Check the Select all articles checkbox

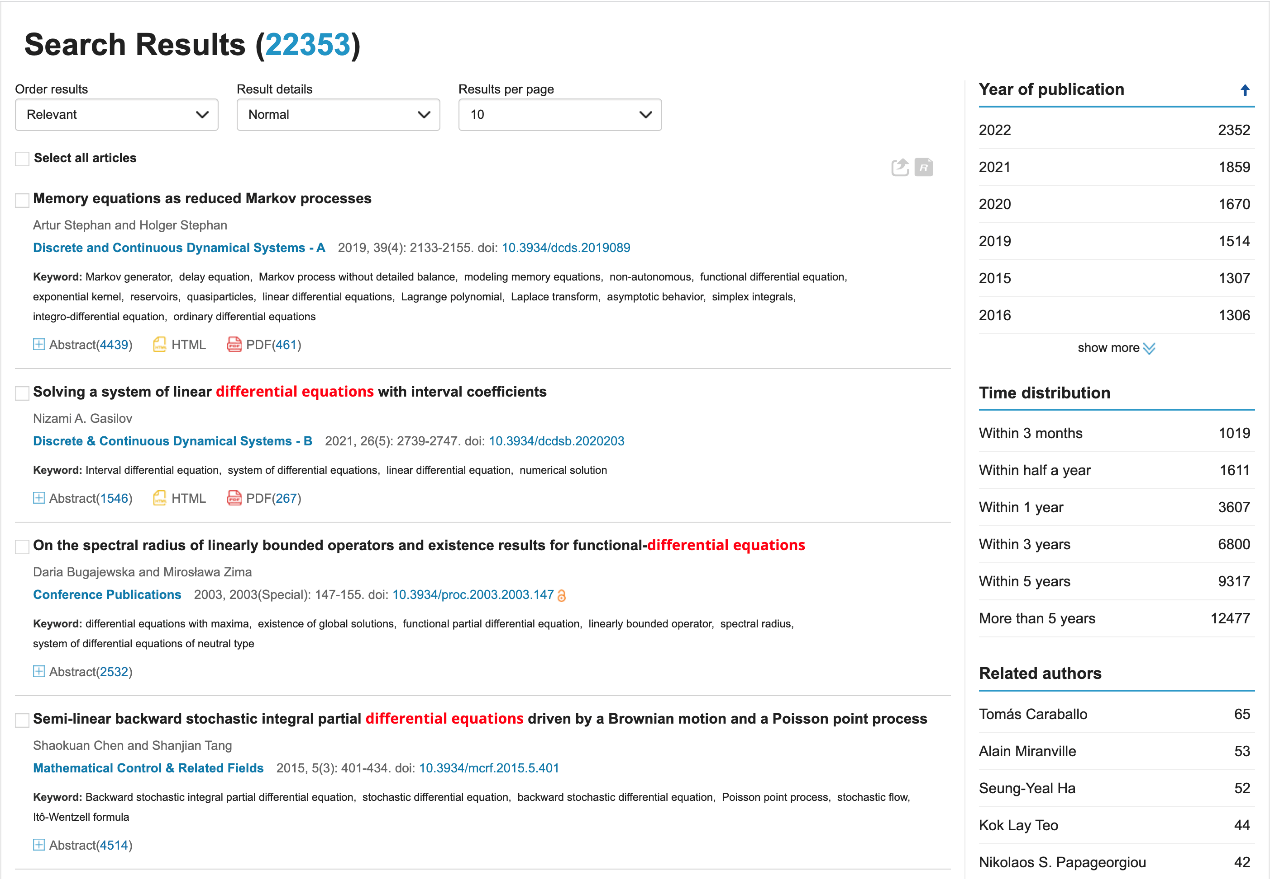pyautogui.click(x=22, y=159)
